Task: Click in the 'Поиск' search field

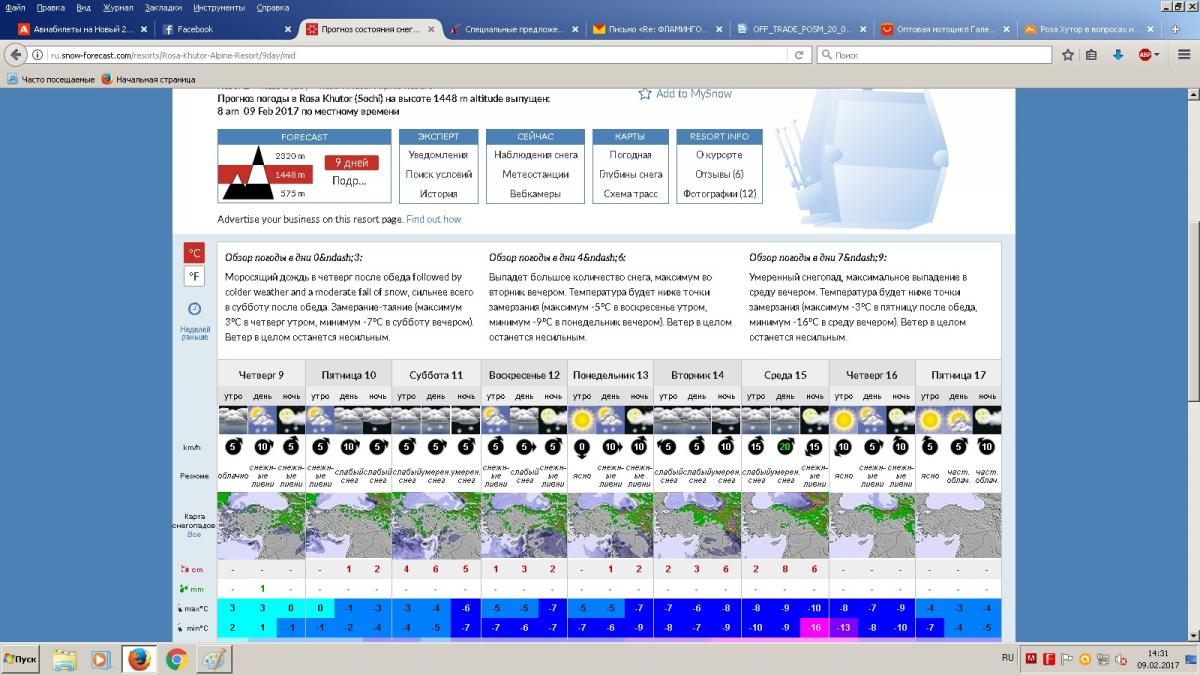Action: (x=936, y=55)
